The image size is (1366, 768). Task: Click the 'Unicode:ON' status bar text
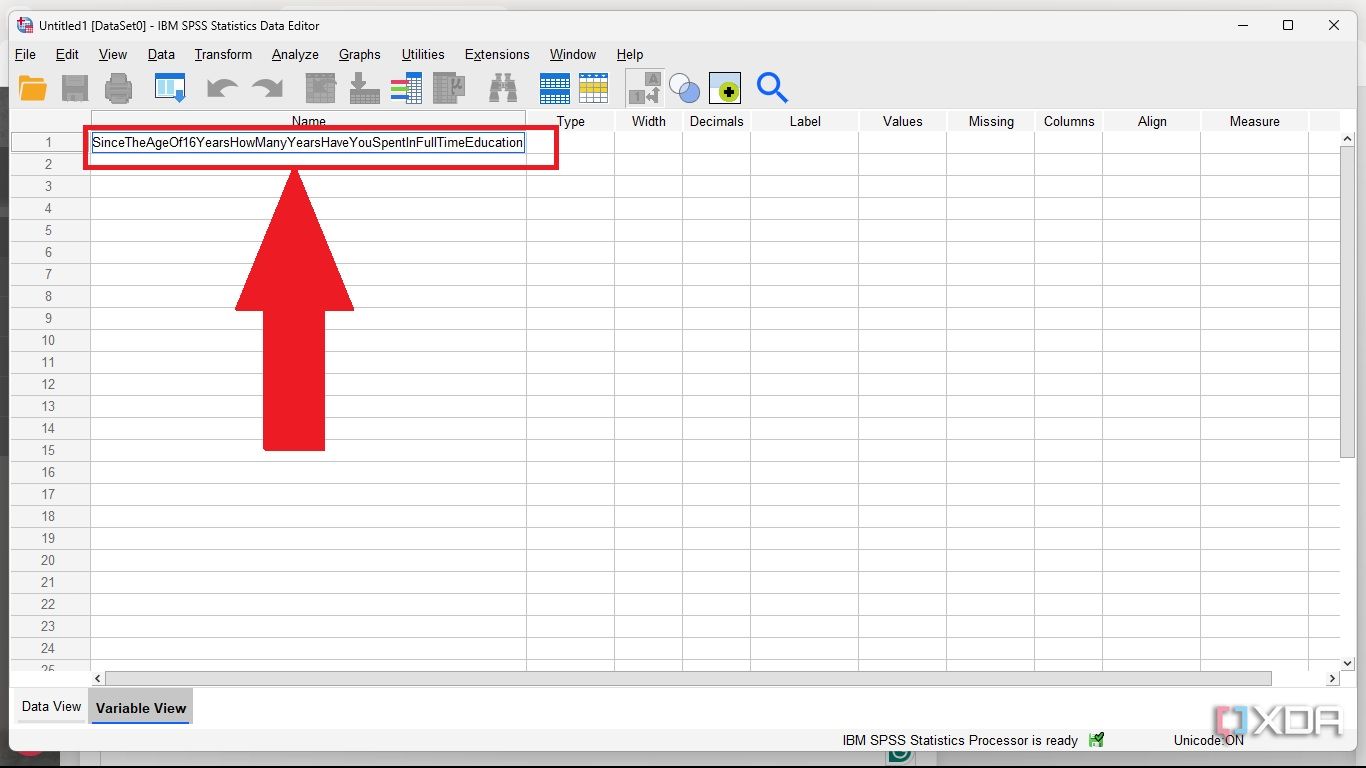tap(1208, 741)
